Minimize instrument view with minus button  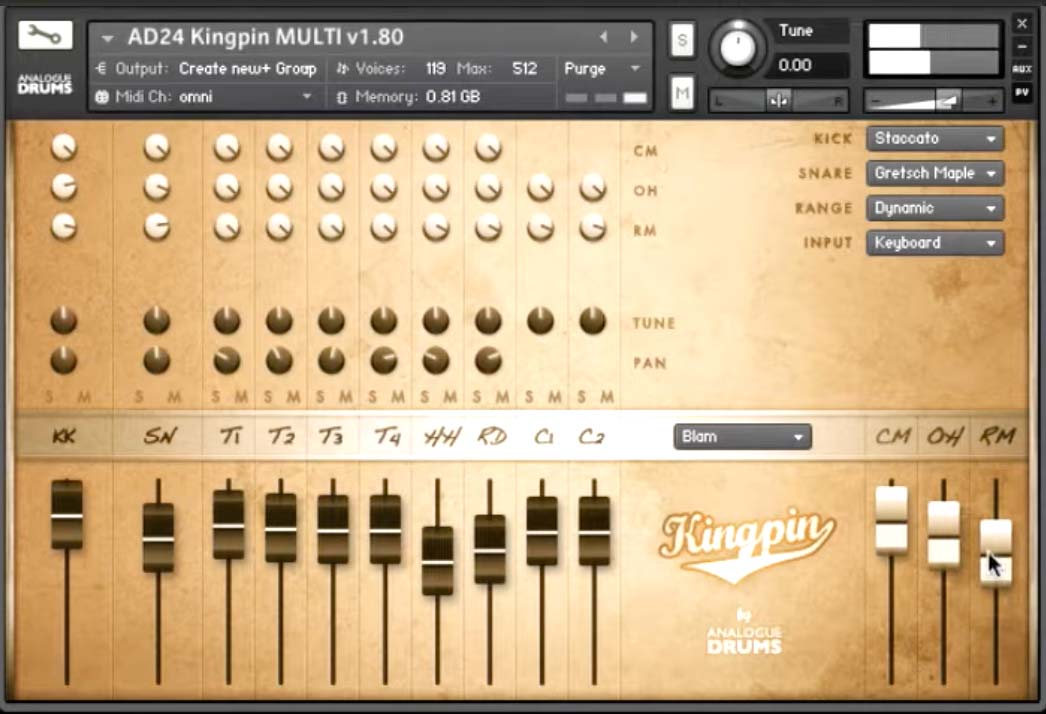pyautogui.click(x=1022, y=47)
